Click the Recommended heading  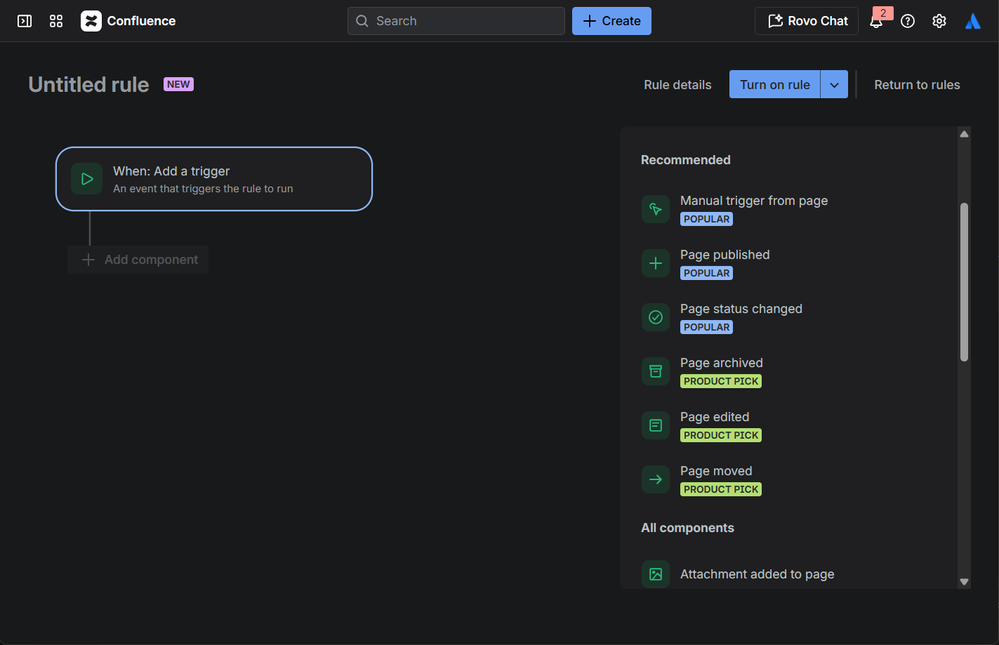pos(686,160)
